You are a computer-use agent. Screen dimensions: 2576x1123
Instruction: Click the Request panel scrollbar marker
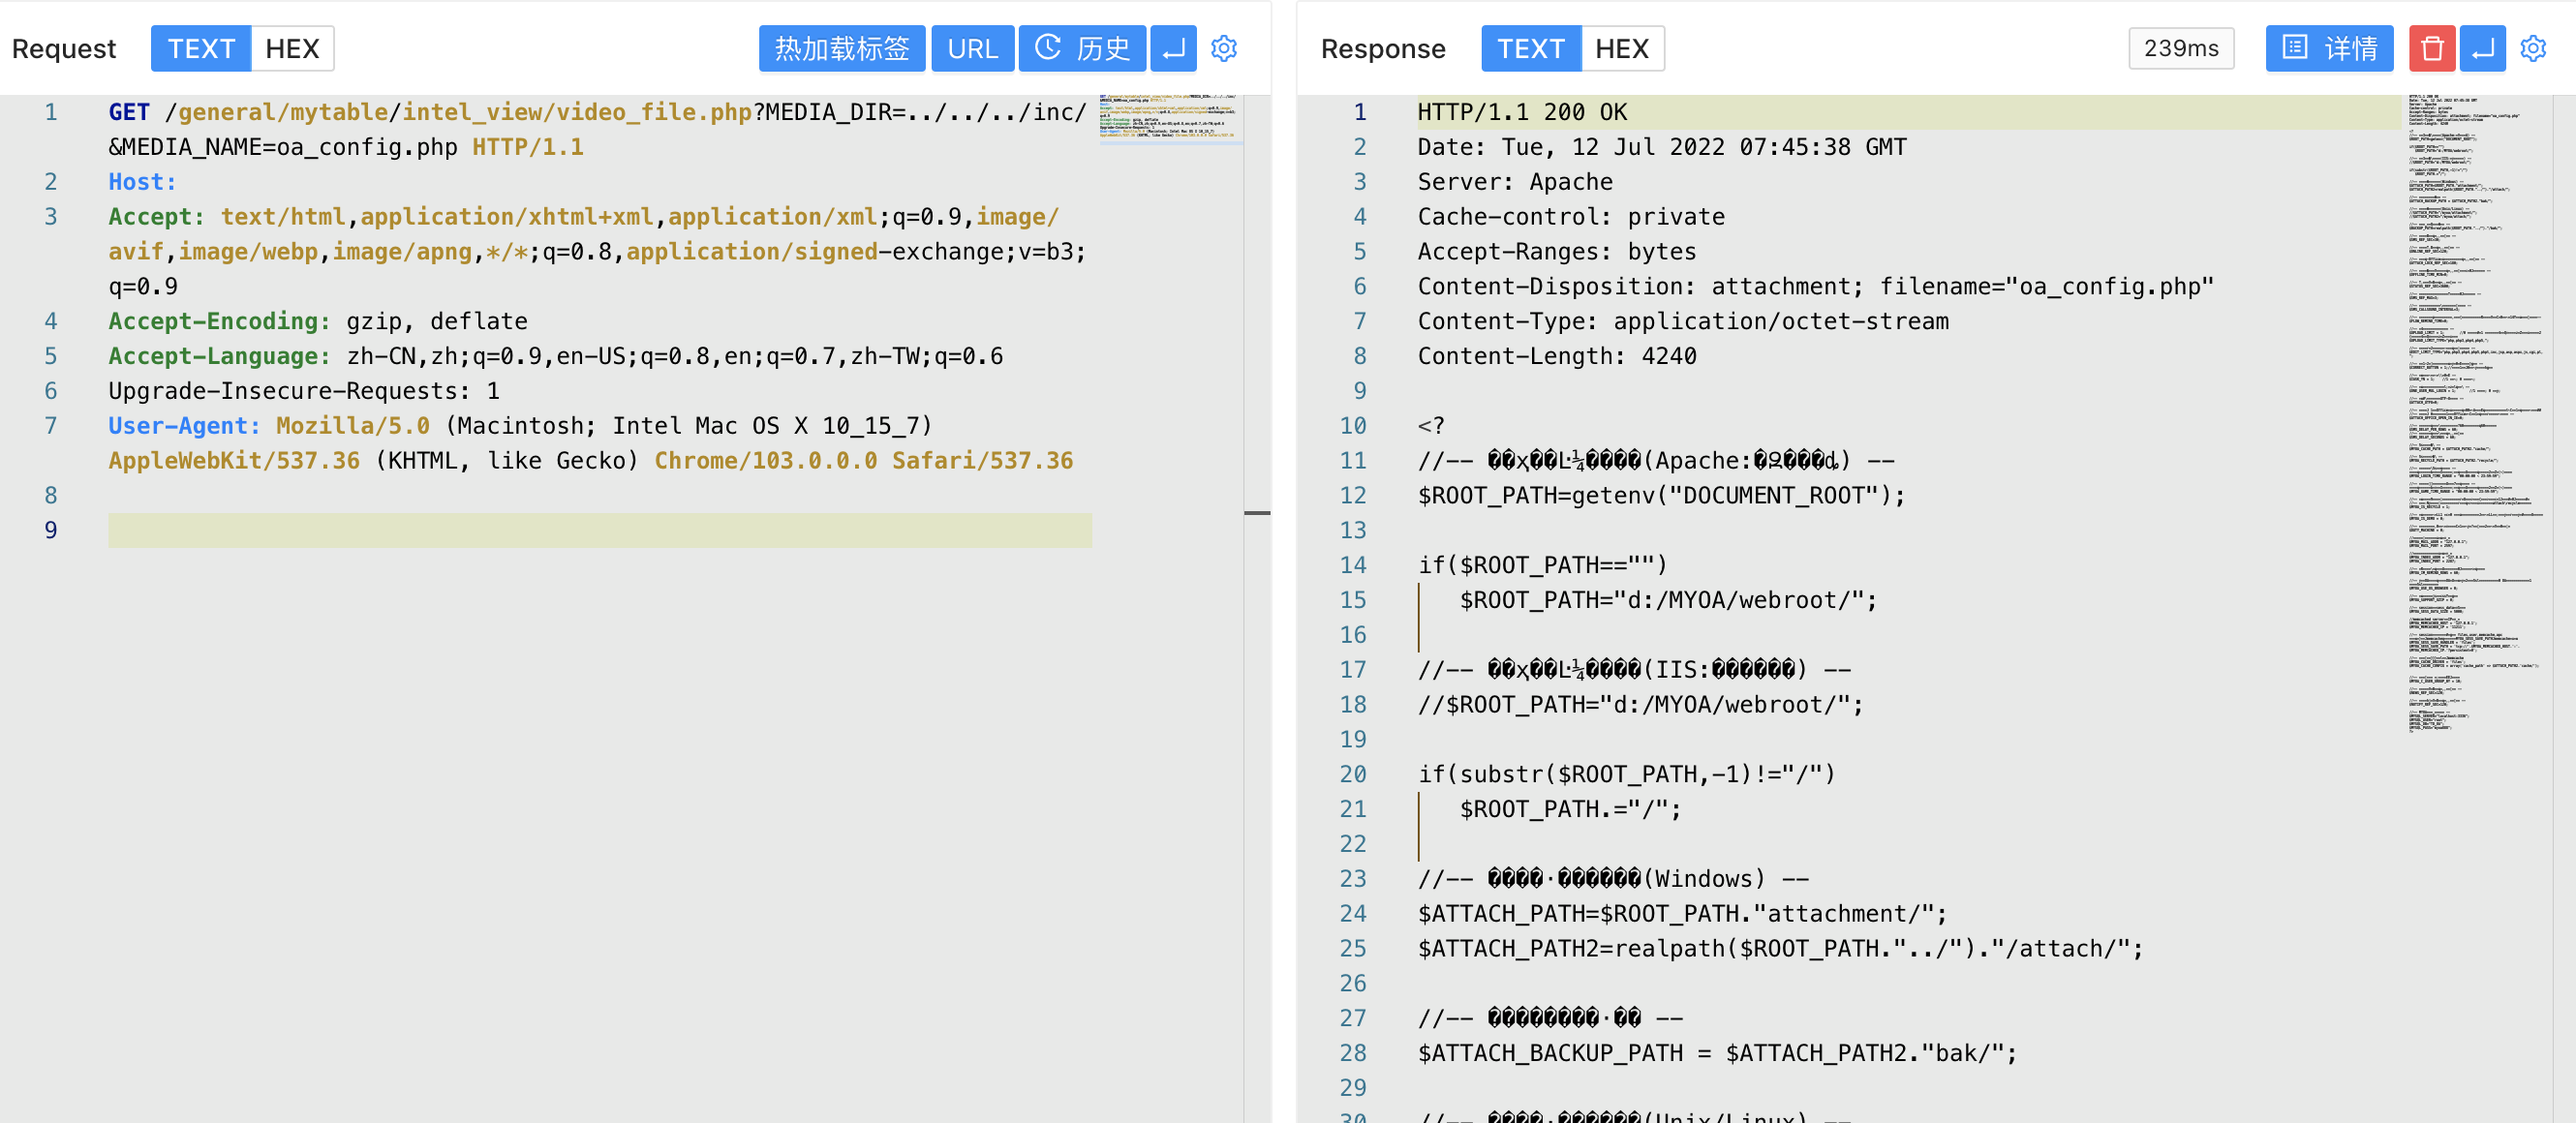coord(1257,513)
